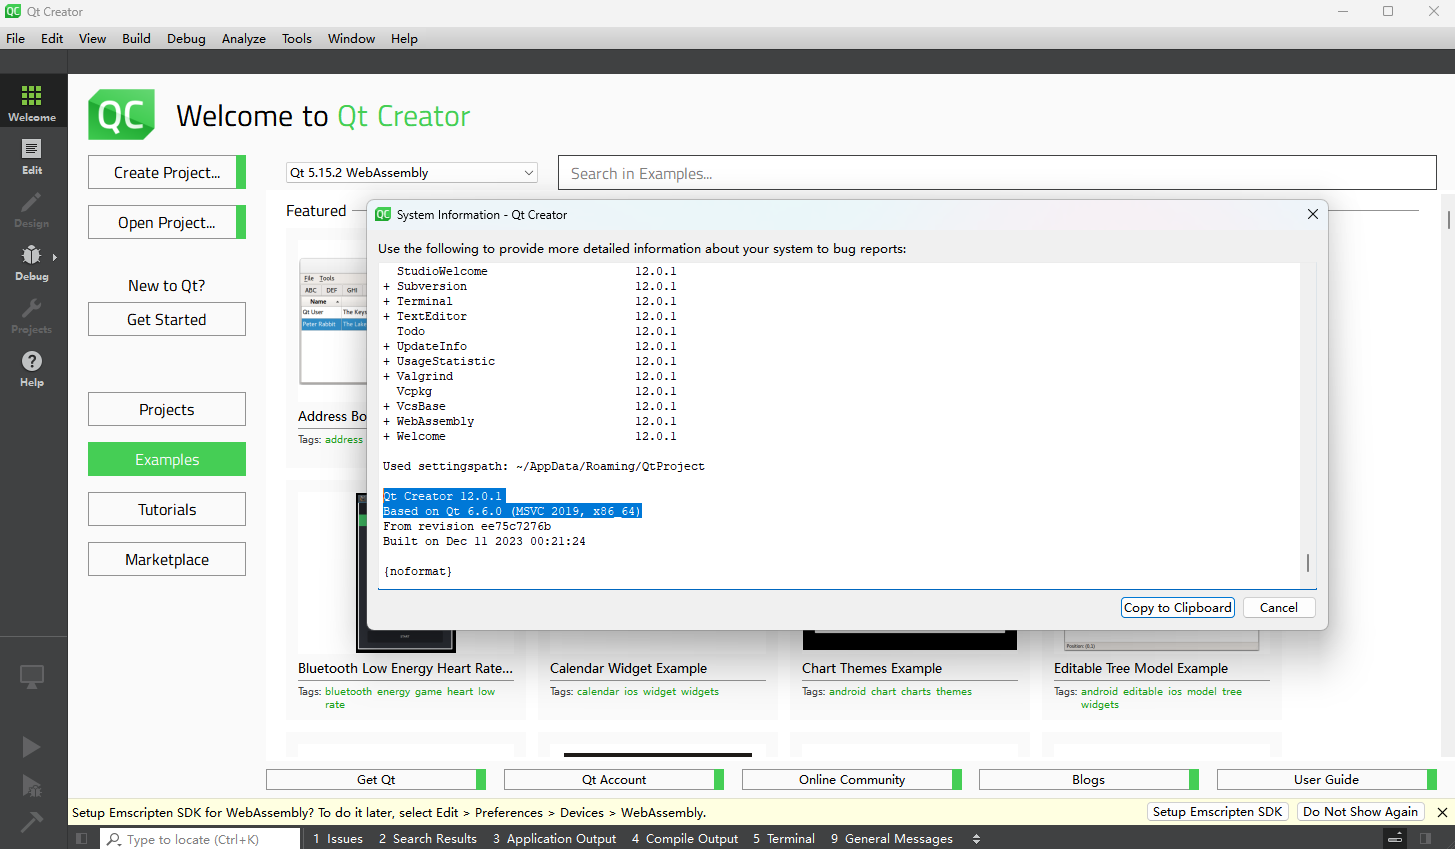Toggle the right sidebar visibility
The width and height of the screenshot is (1455, 849).
(1425, 839)
